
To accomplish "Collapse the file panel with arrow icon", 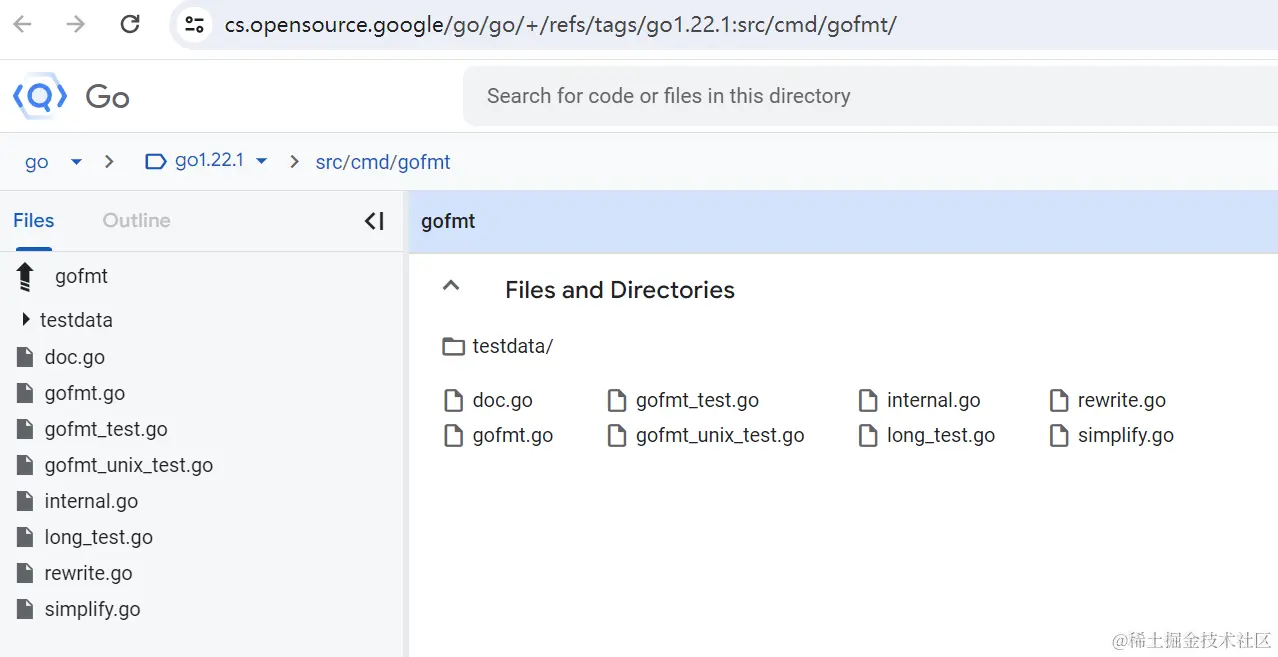I will click(x=374, y=221).
